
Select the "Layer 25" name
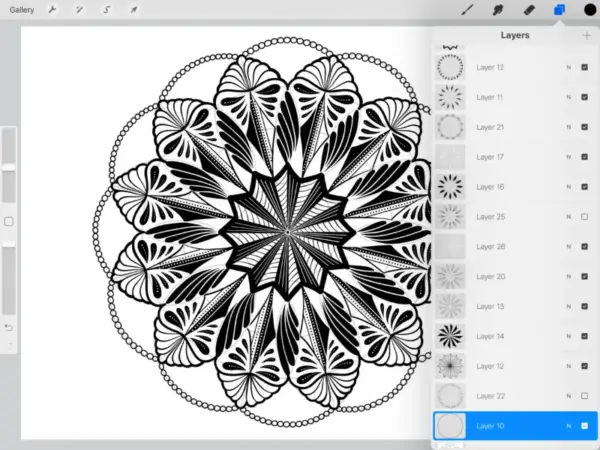[491, 217]
